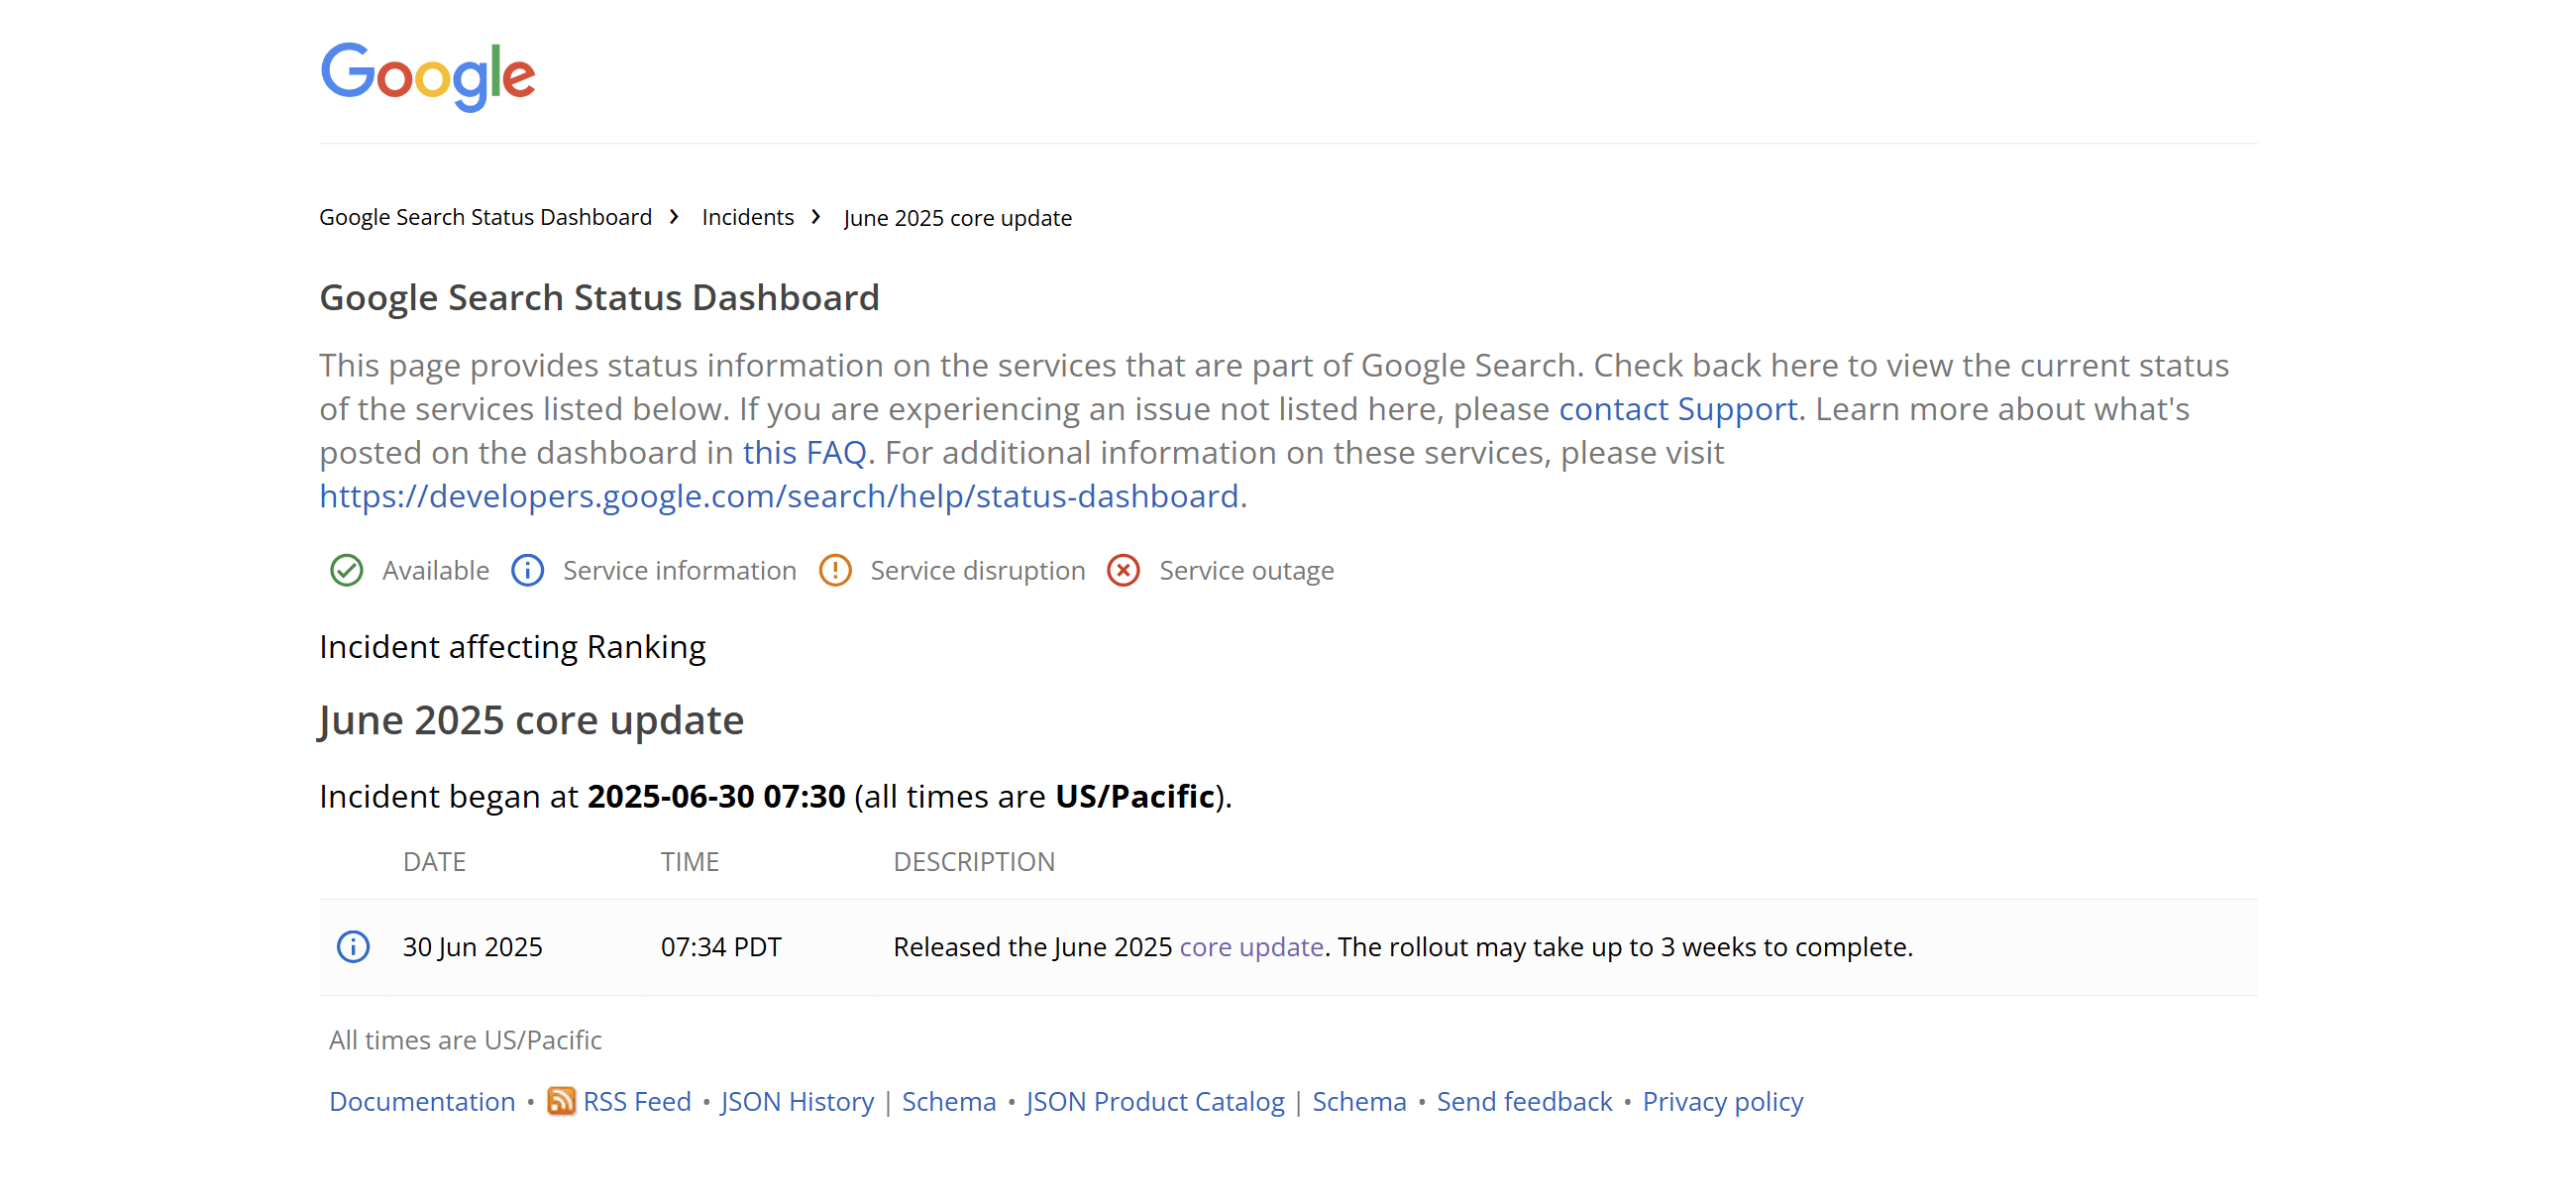Click the All times are US/Pacific note
Screen dimensions: 2576x1202
coord(465,1040)
